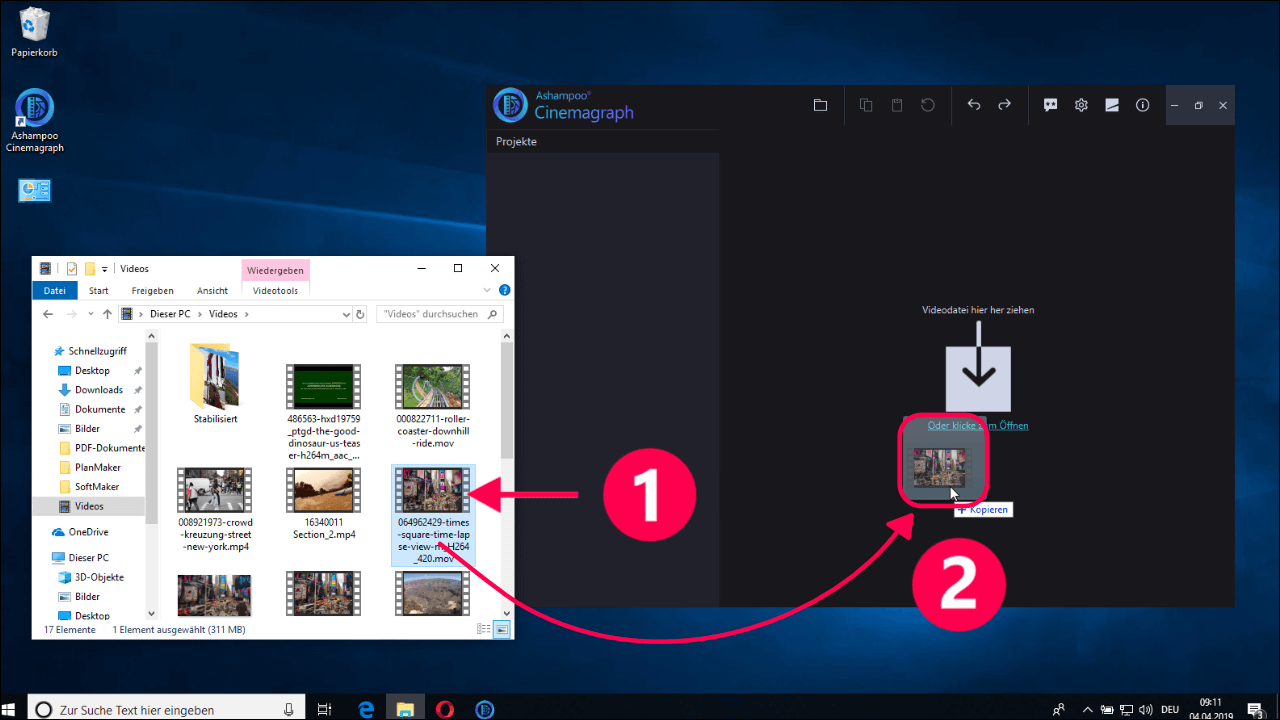Switch Explorer to large icons view

pyautogui.click(x=502, y=629)
